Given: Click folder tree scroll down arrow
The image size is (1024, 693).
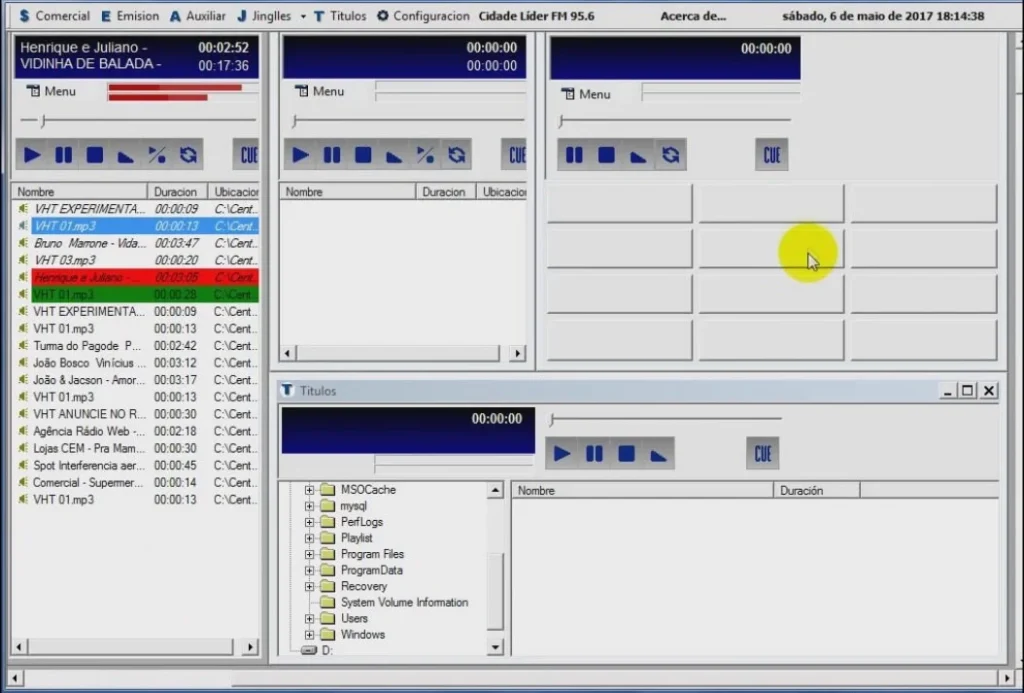Looking at the screenshot, I should click(495, 647).
